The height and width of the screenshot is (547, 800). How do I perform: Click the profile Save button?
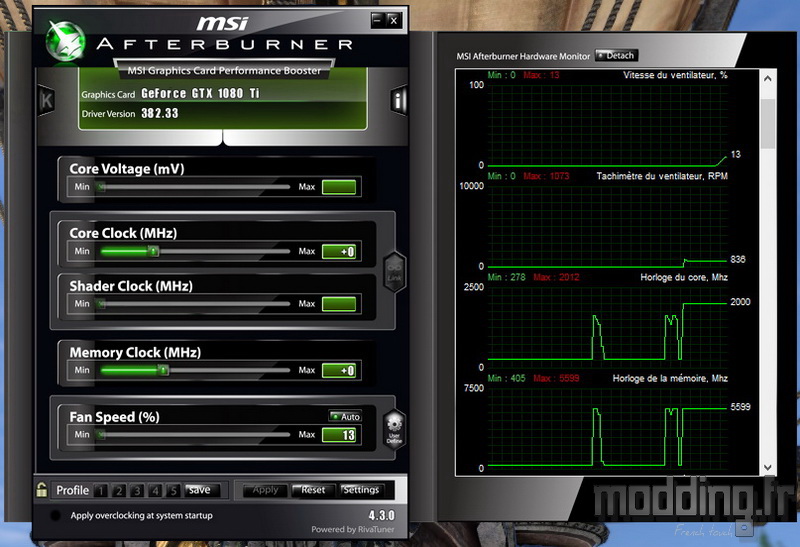202,490
